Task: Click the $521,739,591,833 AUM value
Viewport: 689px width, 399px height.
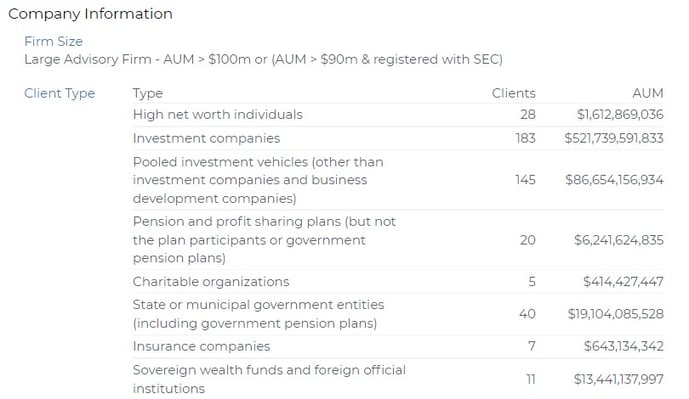Action: click(x=614, y=138)
